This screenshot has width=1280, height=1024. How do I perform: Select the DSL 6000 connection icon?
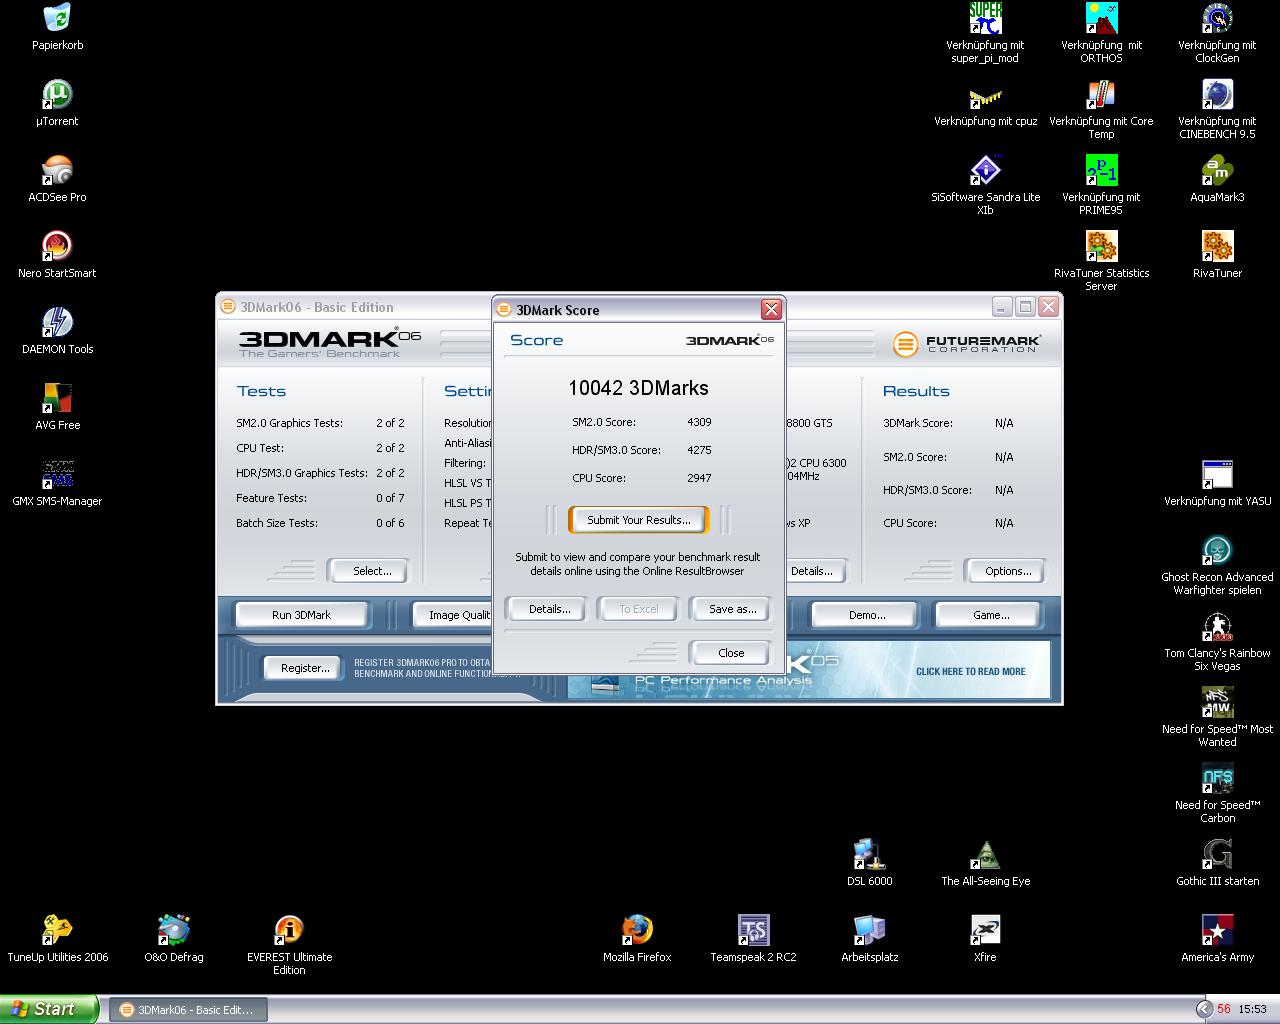(869, 855)
